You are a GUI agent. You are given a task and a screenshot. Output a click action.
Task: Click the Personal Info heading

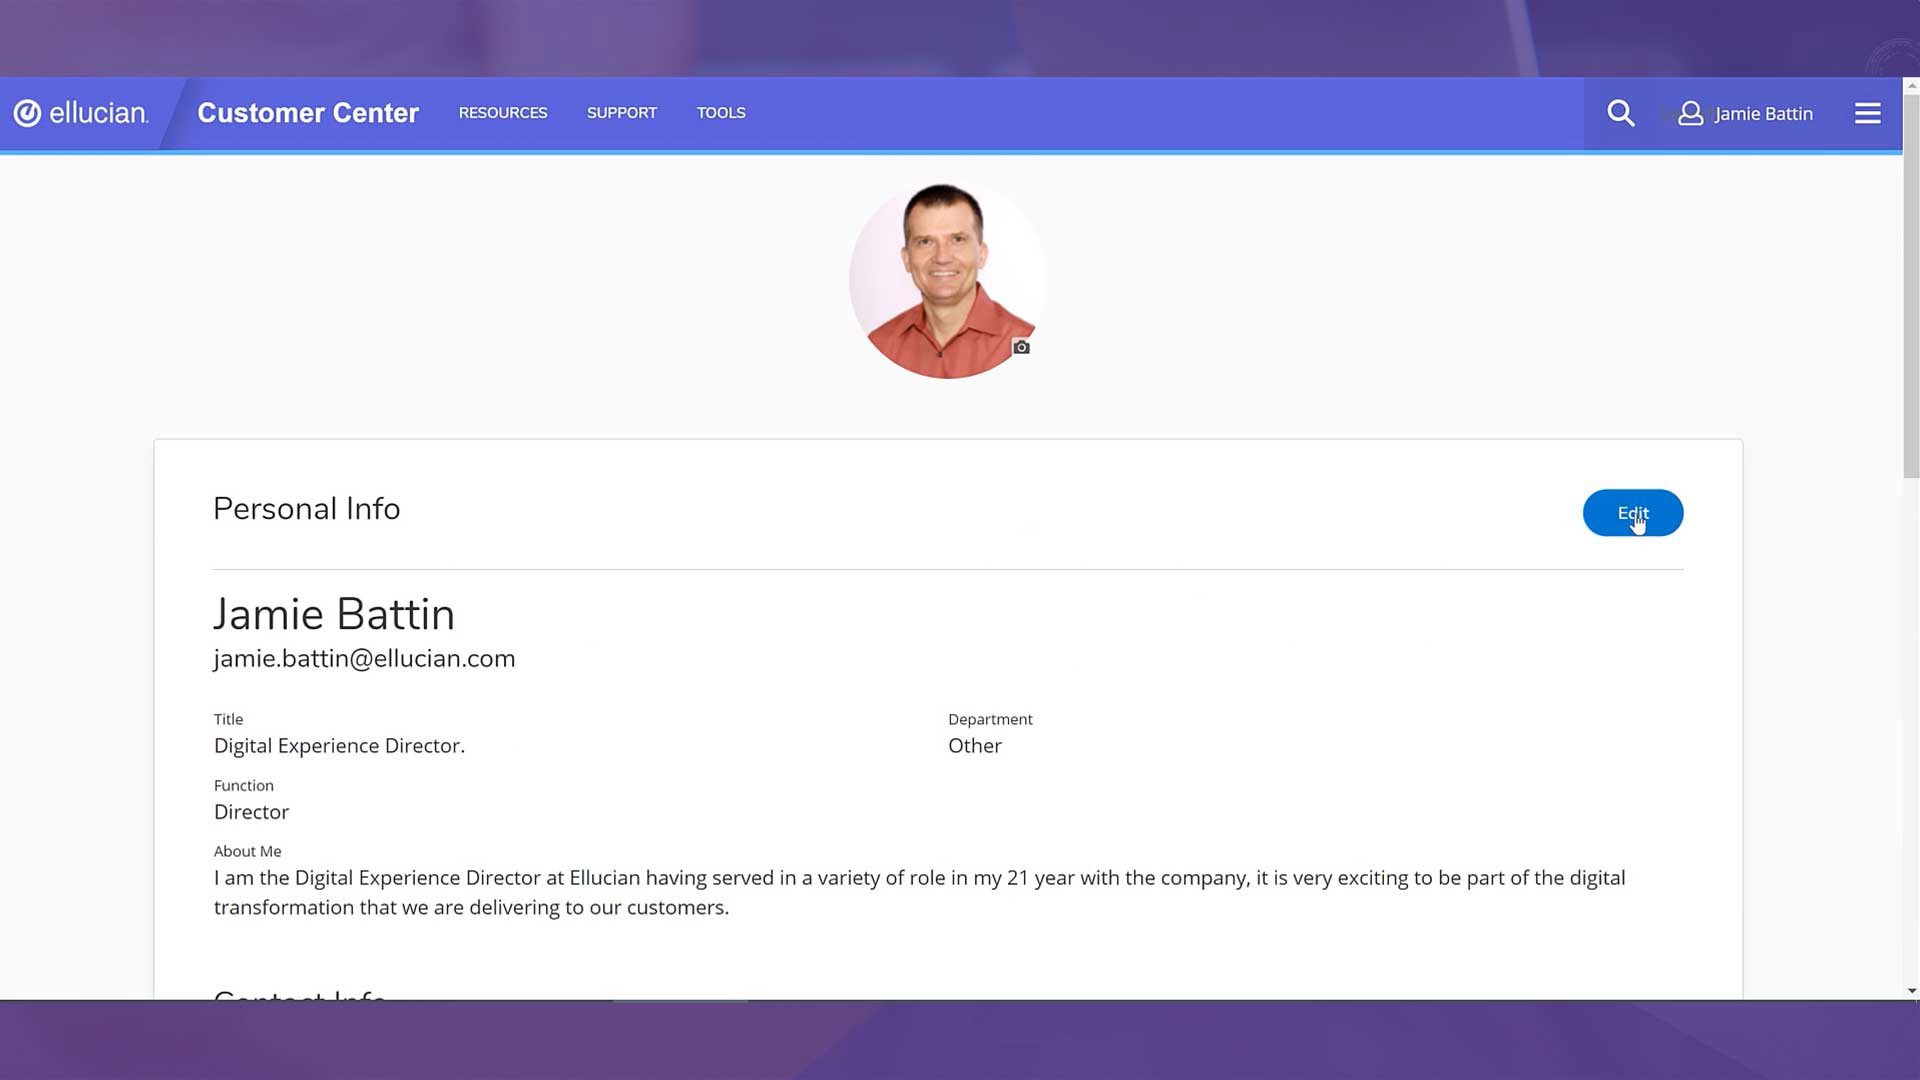306,508
